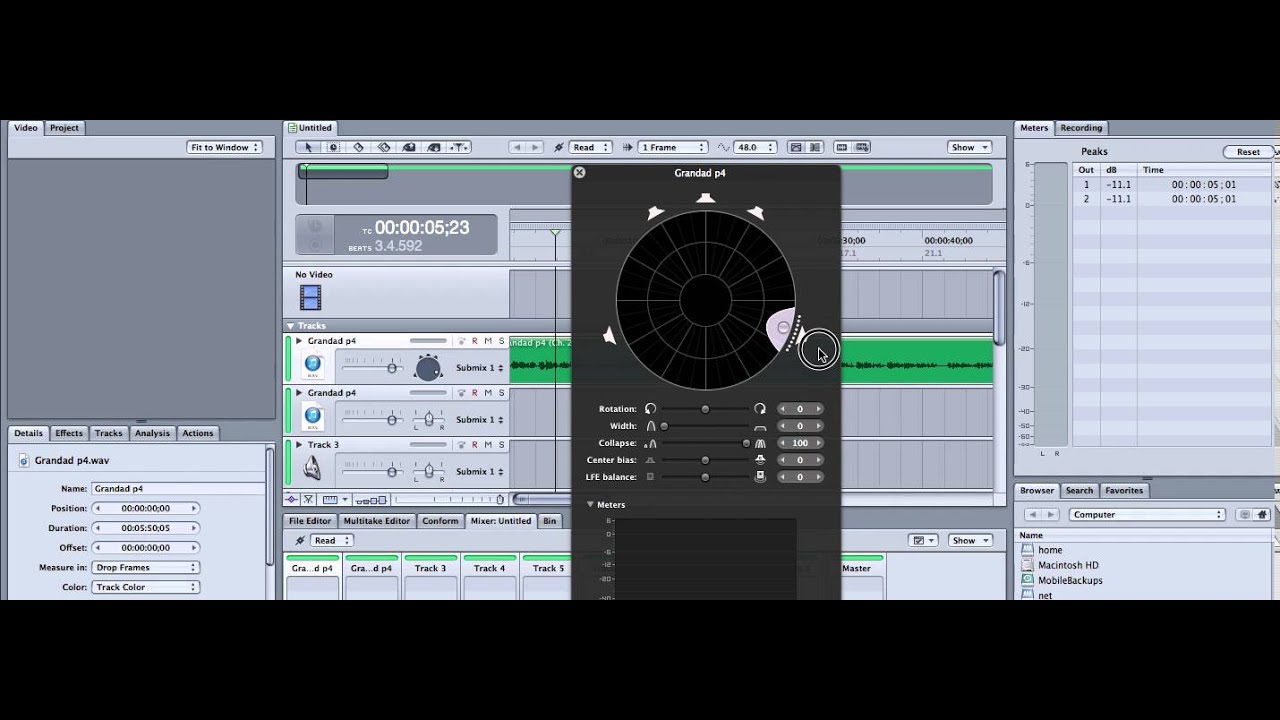Arm first Grandad p4 track for recording
The image size is (1280, 720).
click(475, 341)
